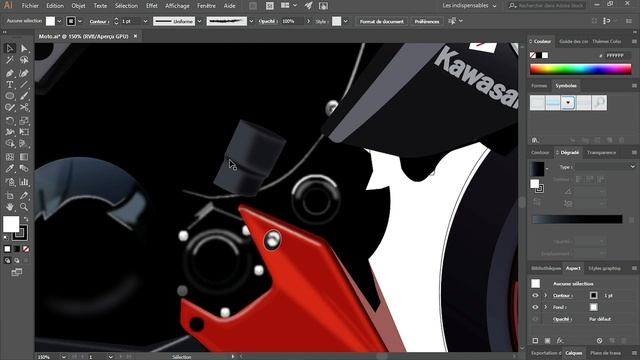Select the Scale tool
The image size is (640, 360).
coord(24,120)
